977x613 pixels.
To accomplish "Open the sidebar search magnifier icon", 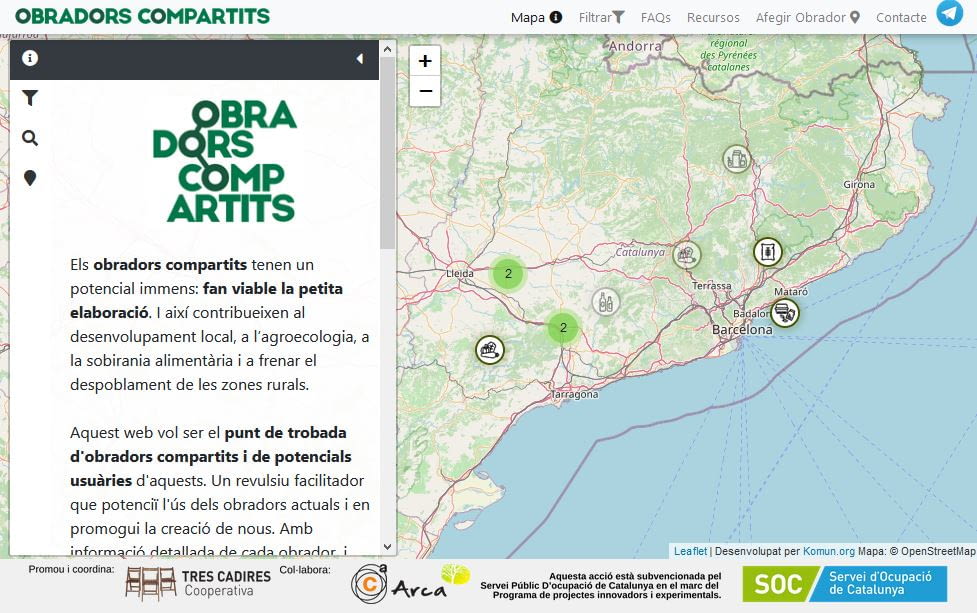I will [x=30, y=138].
